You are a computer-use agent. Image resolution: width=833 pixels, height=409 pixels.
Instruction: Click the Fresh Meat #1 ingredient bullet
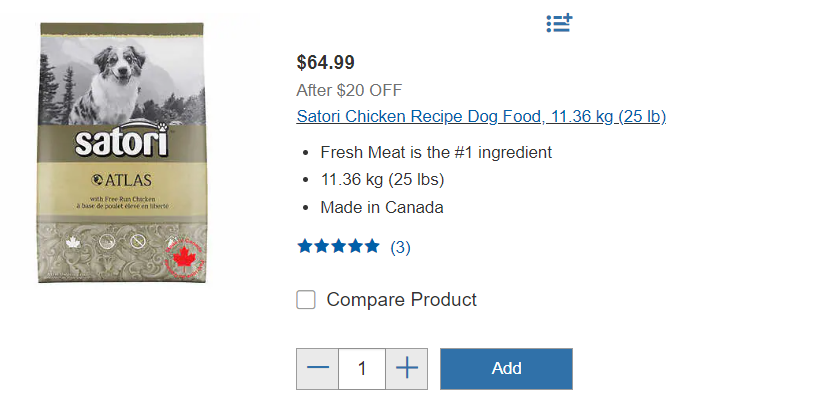click(x=436, y=152)
